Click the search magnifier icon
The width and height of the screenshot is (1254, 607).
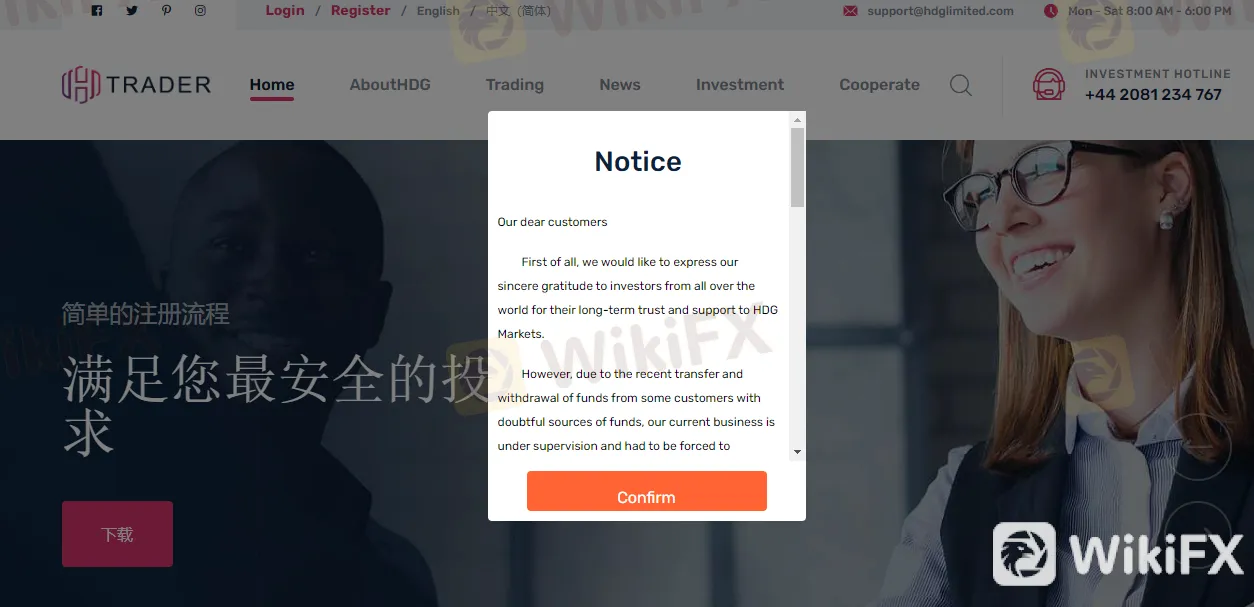961,85
